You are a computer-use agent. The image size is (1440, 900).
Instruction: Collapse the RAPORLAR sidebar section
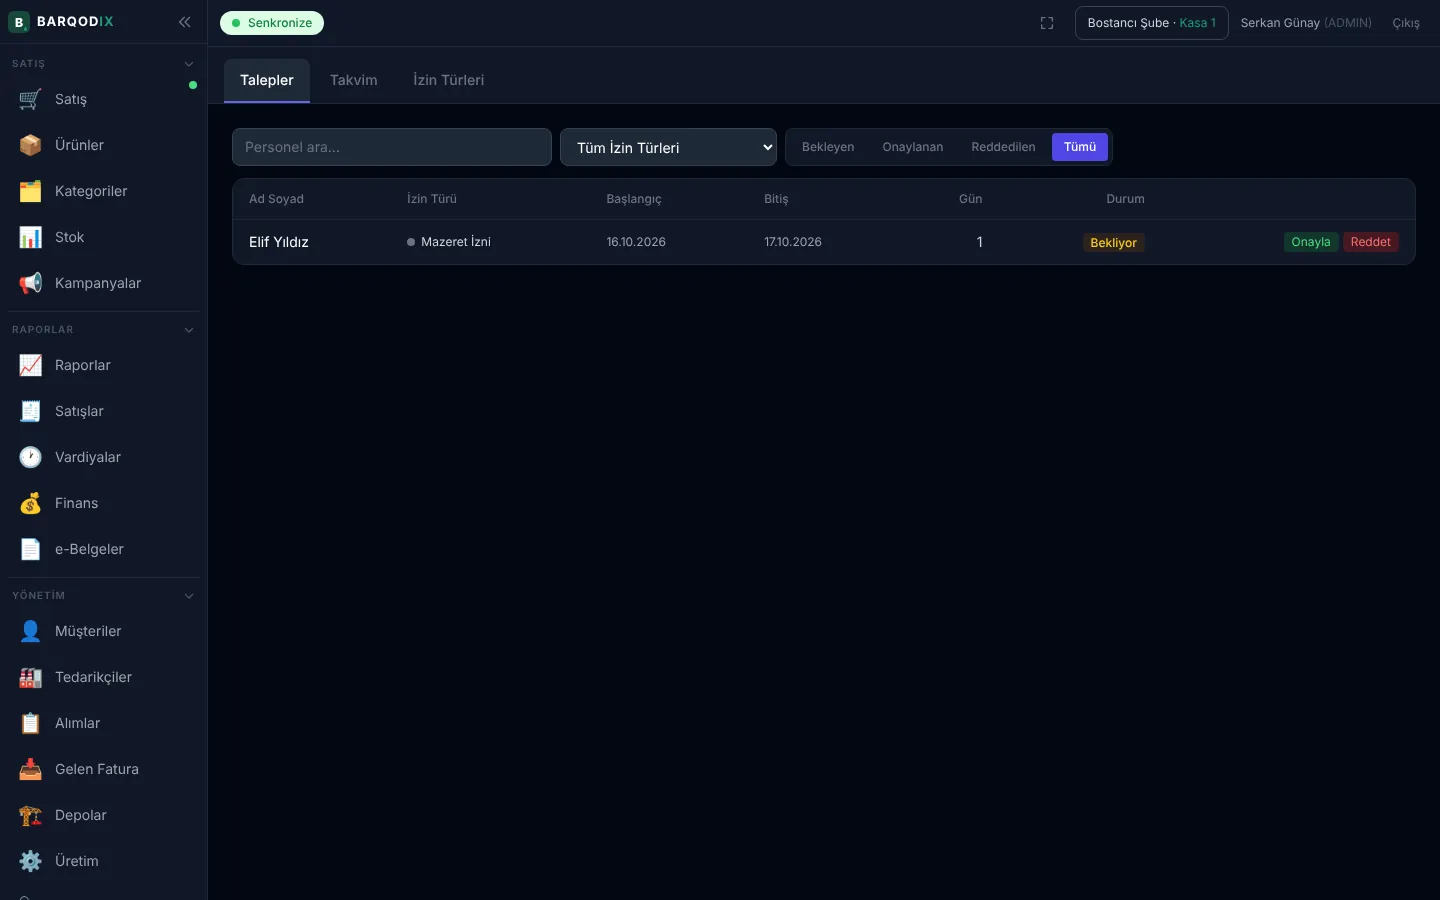[x=189, y=330]
